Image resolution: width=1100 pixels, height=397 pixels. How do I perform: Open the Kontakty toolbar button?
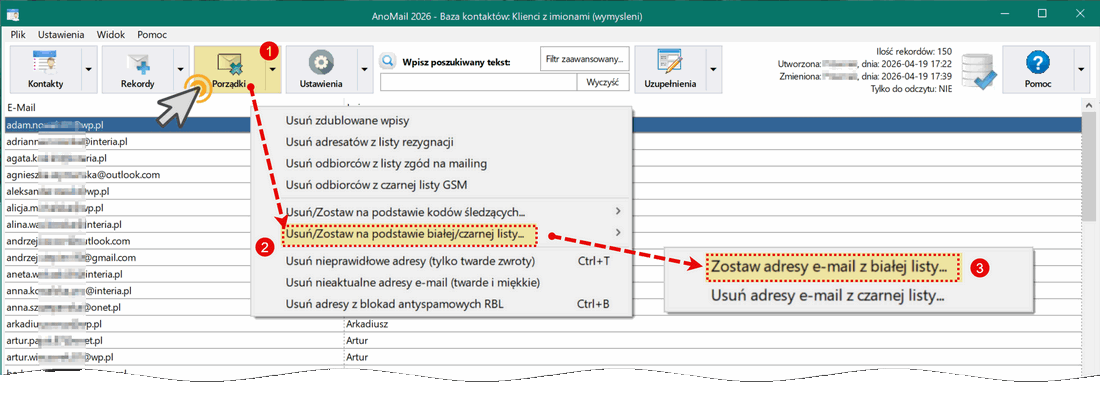pos(46,70)
